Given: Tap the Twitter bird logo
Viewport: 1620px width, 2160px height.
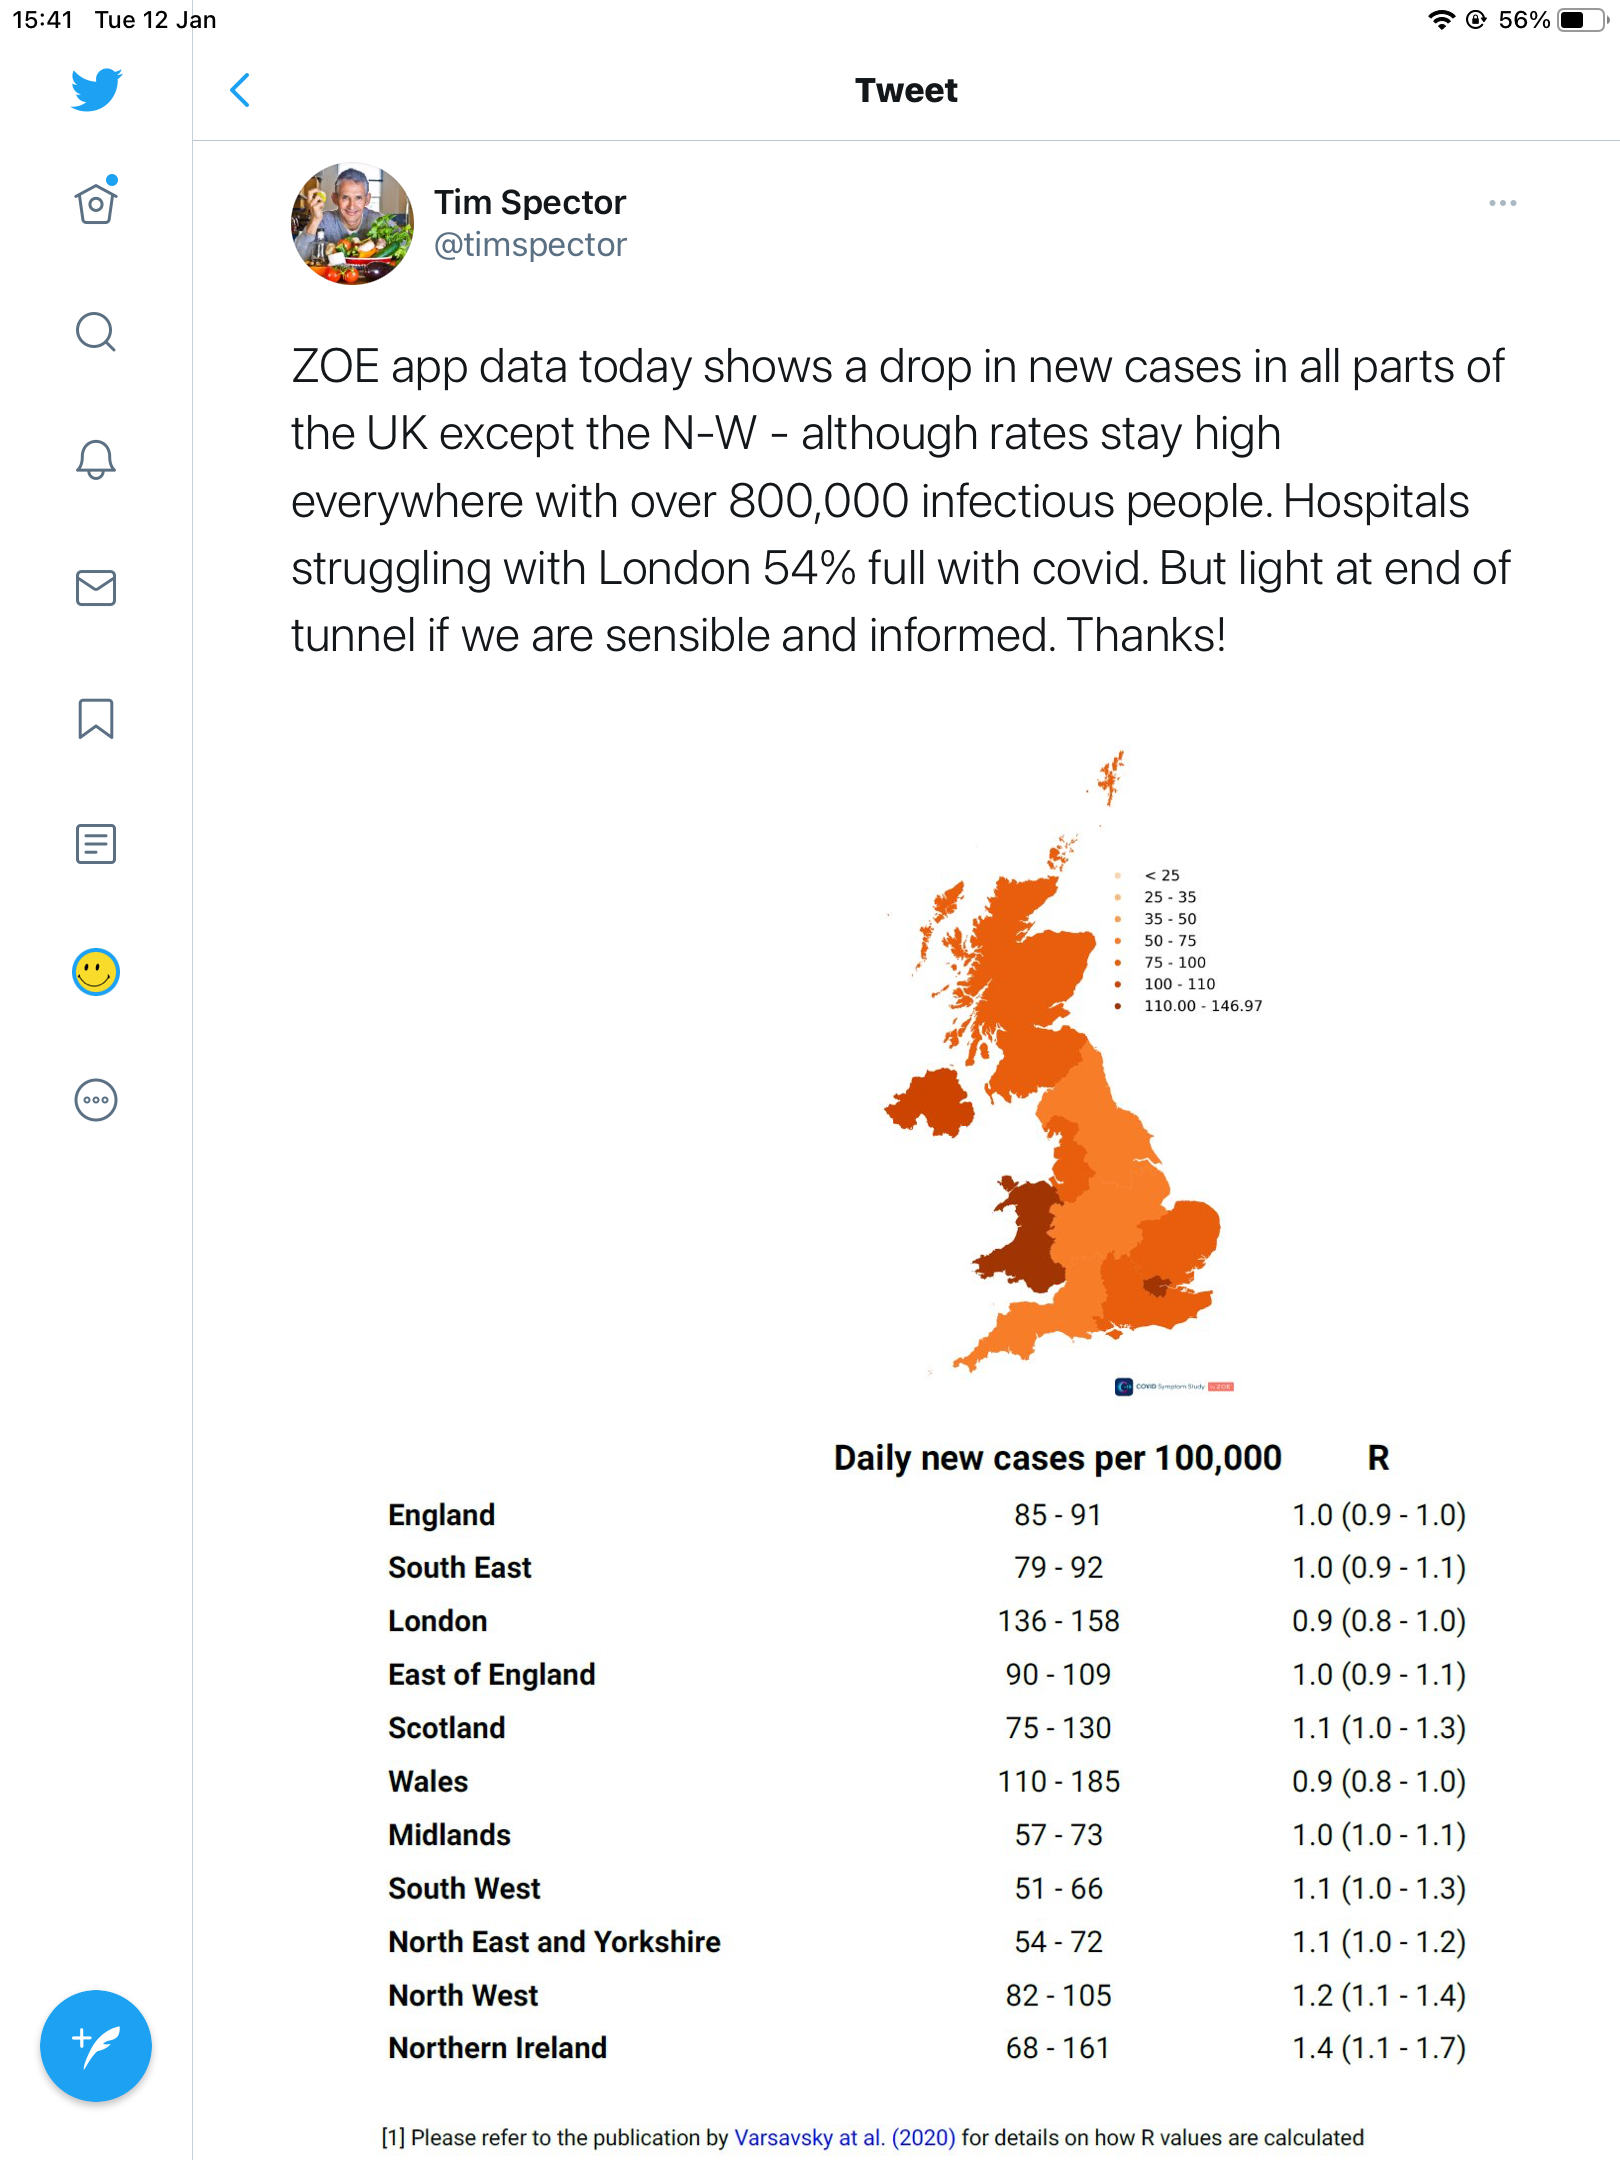Looking at the screenshot, I should 96,90.
